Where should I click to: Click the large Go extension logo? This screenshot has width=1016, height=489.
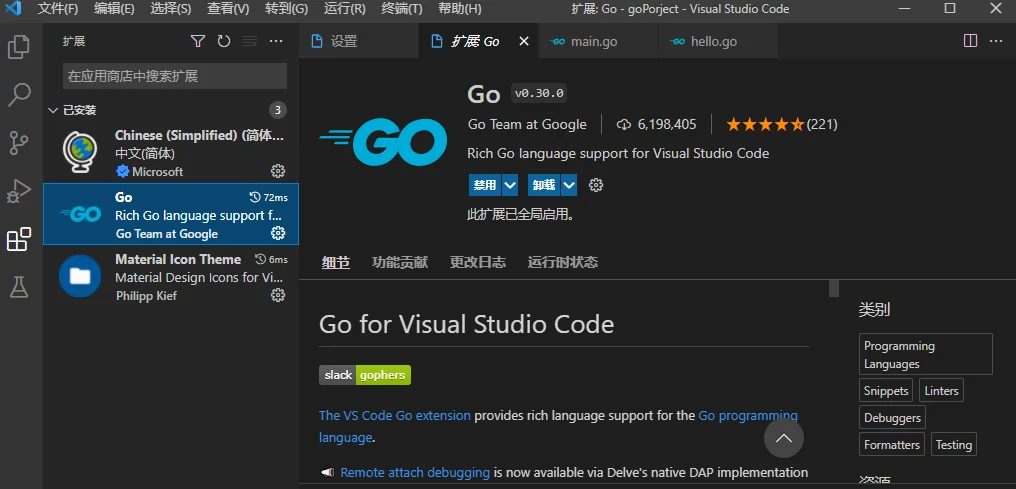pyautogui.click(x=383, y=142)
